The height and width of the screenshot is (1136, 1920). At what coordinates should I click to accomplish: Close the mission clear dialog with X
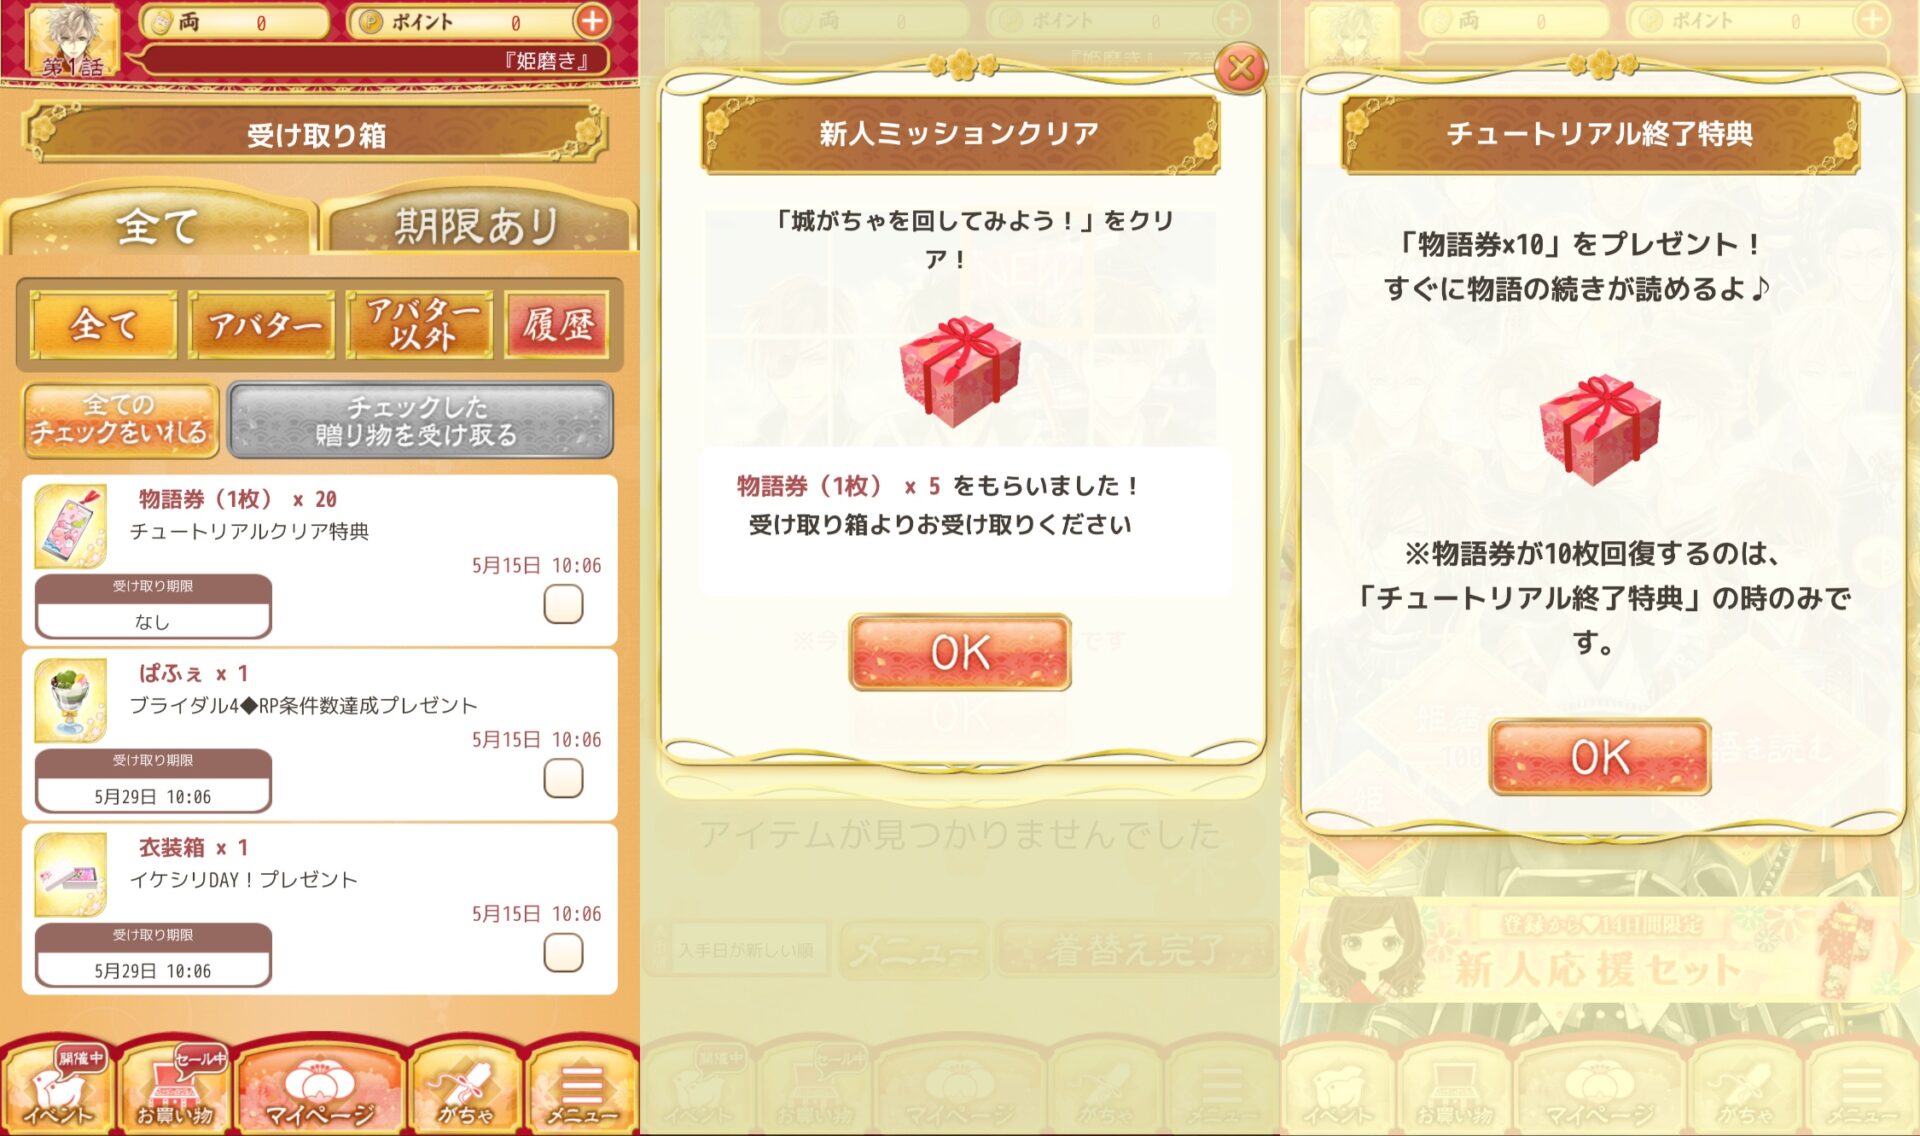[1241, 68]
